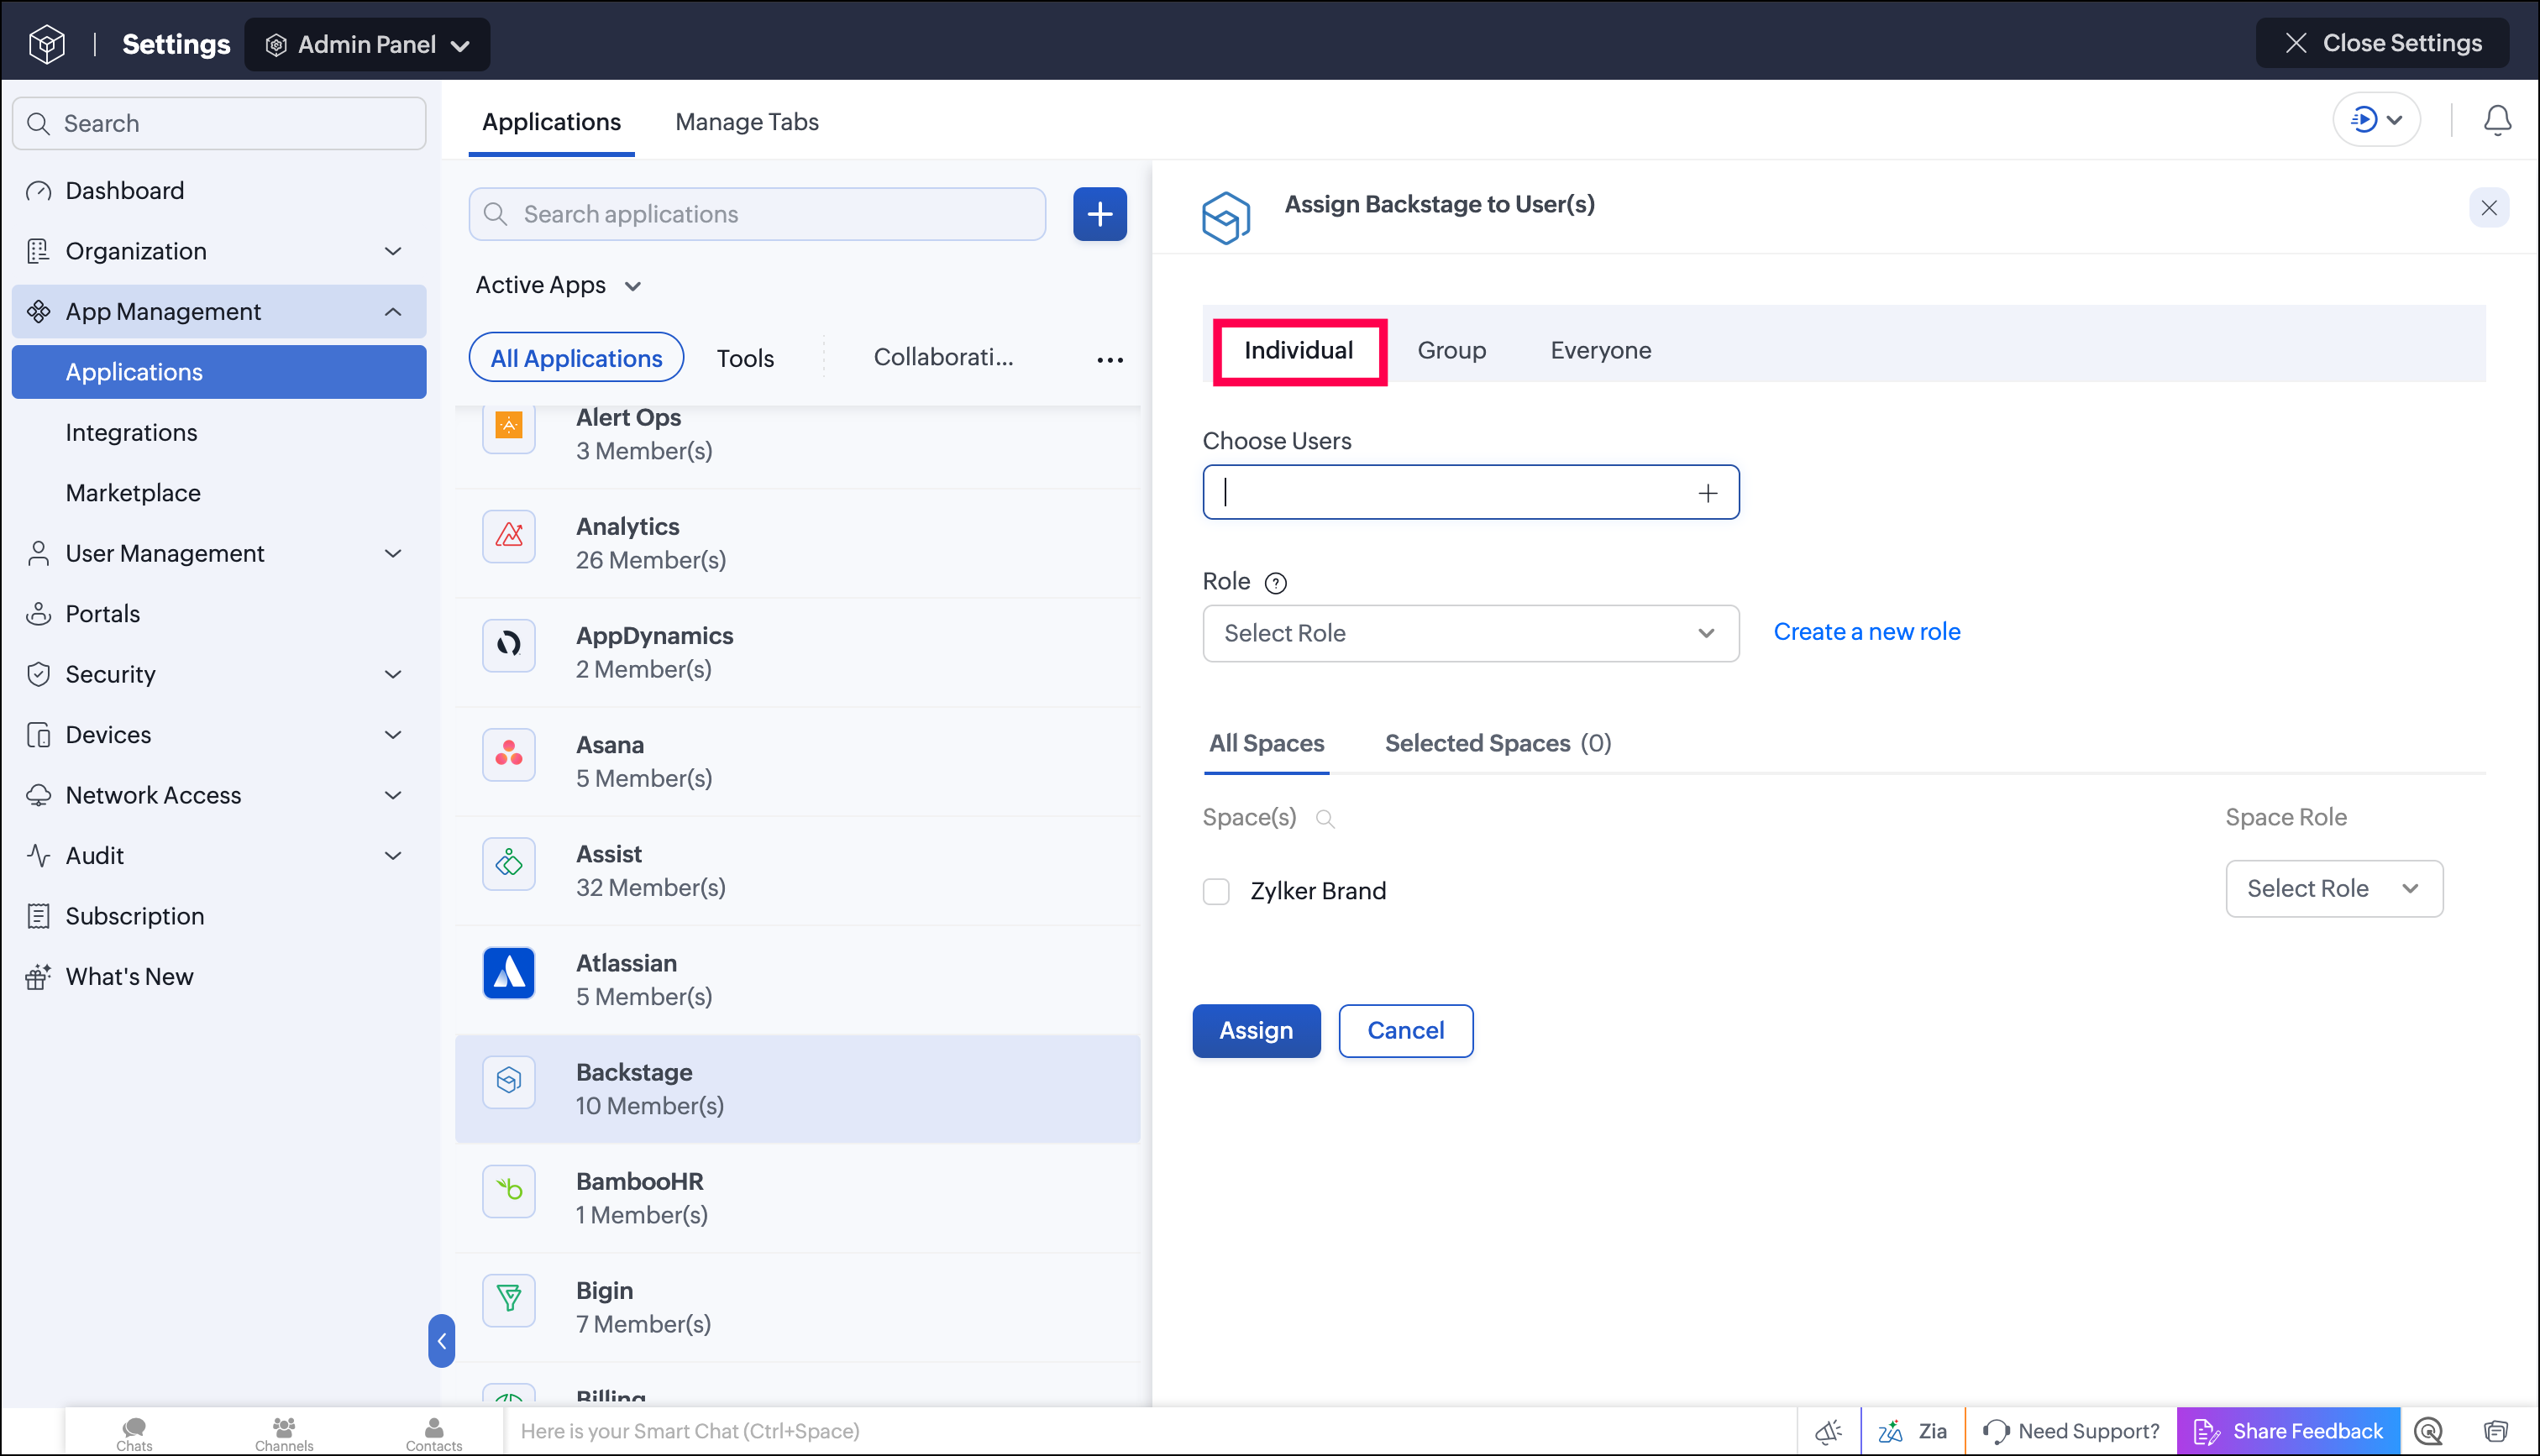Click the Alert Ops app icon
Viewport: 2540px width, 1456px height.
coord(509,427)
